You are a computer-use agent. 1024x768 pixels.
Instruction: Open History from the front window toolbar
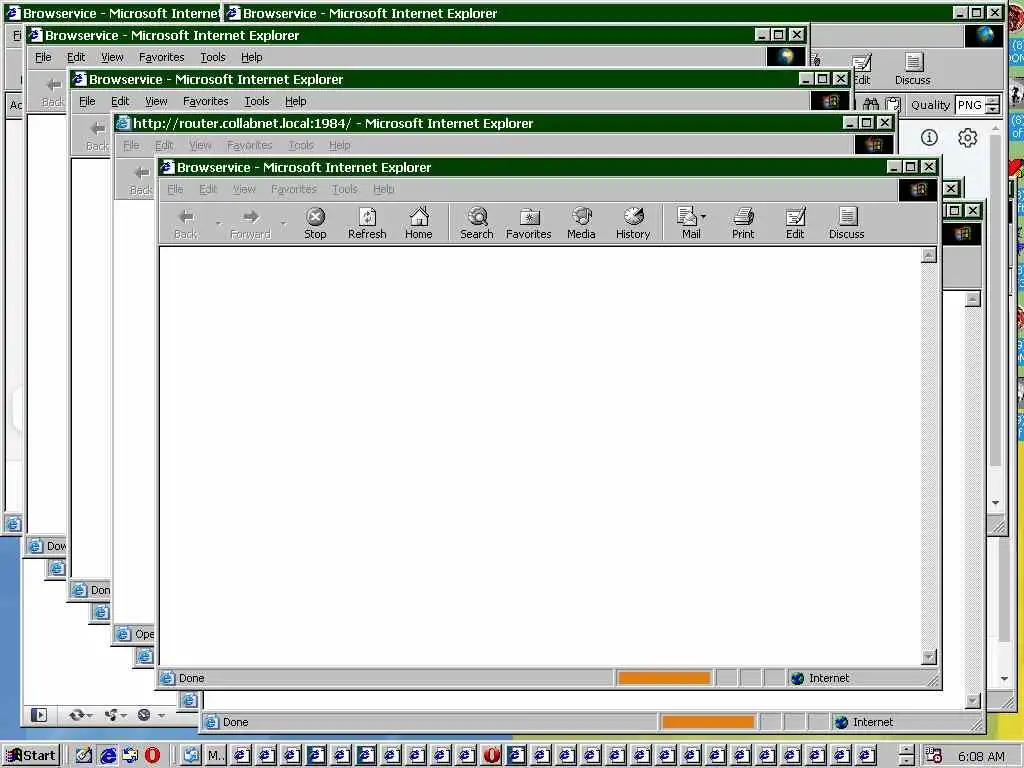633,223
